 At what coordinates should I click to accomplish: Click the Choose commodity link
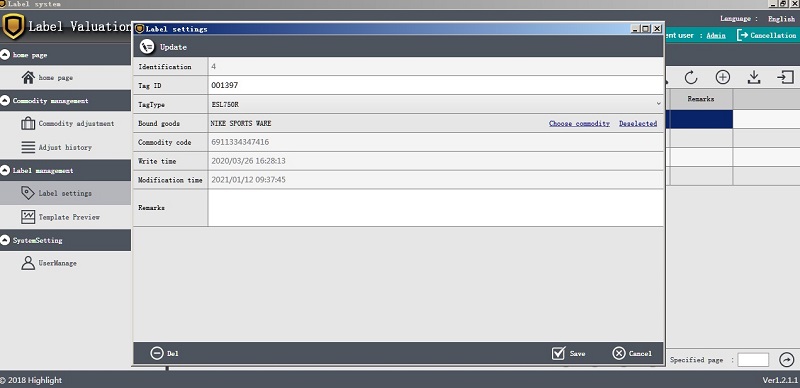point(579,124)
